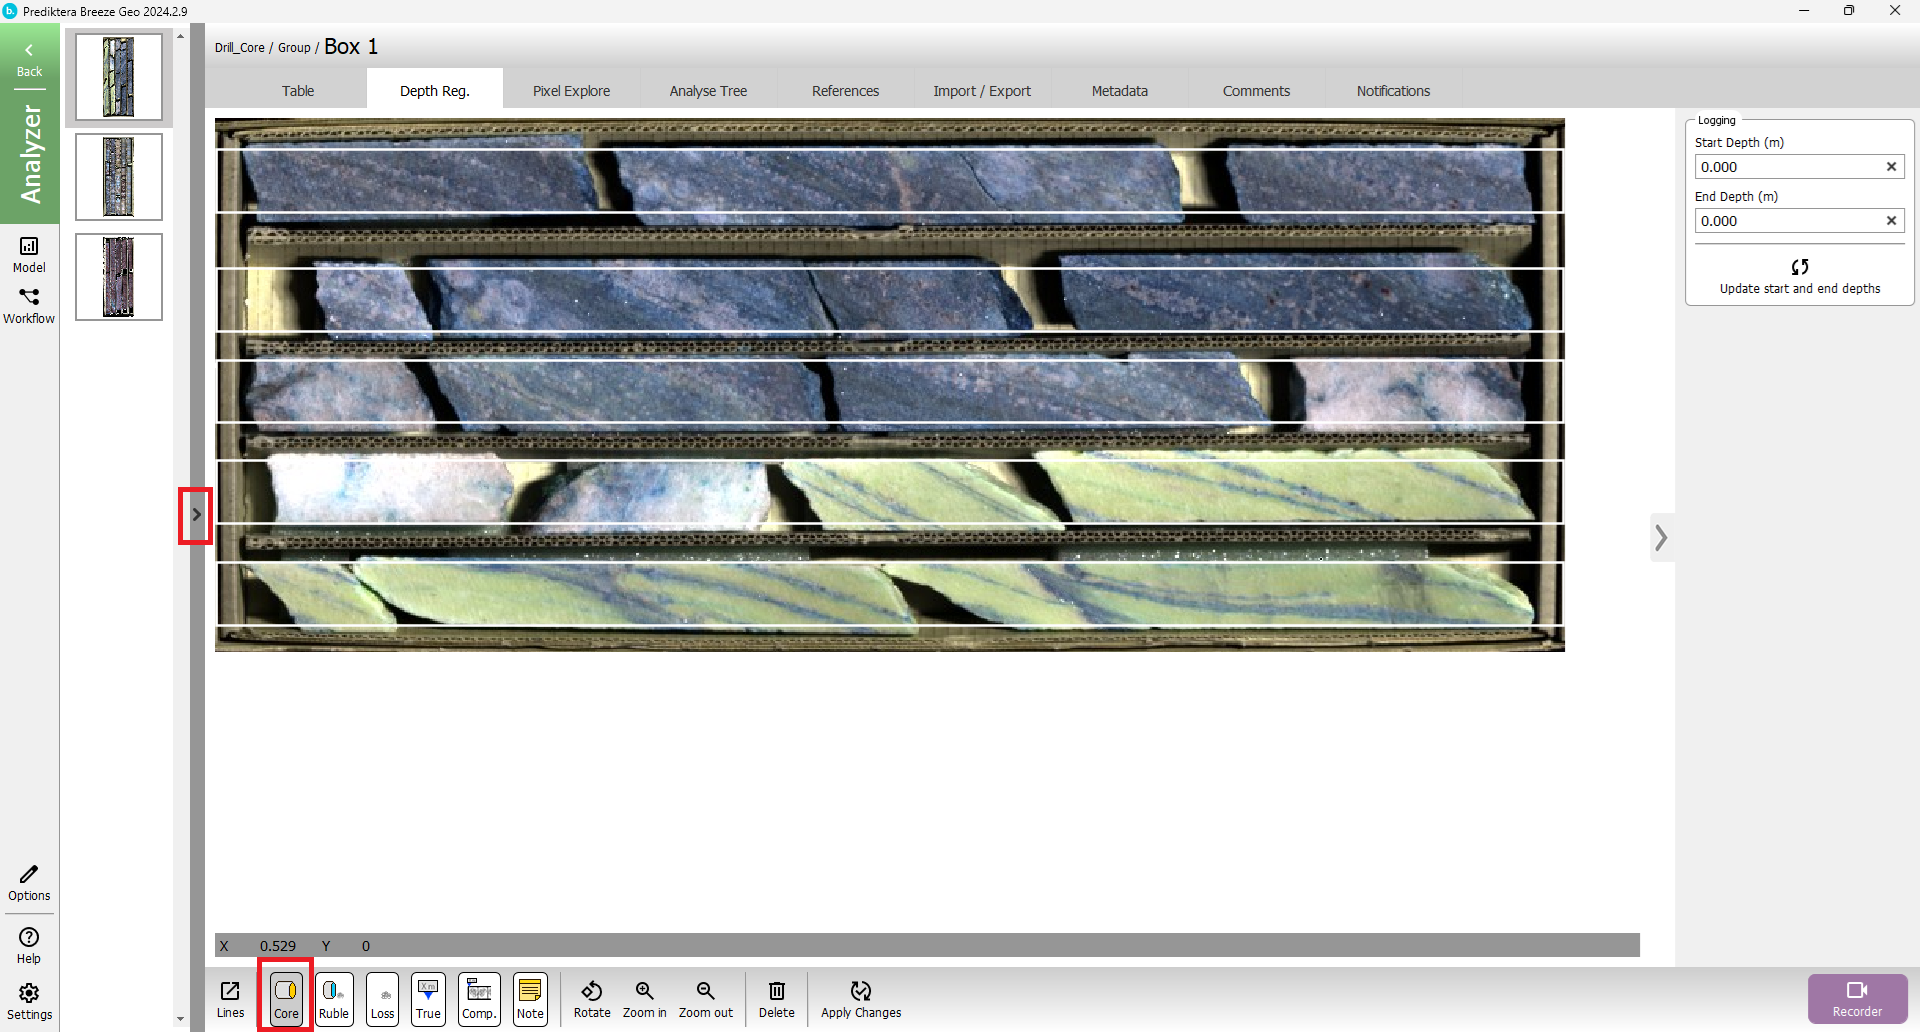Select the True depth tool
Image resolution: width=1920 pixels, height=1032 pixels.
point(428,998)
